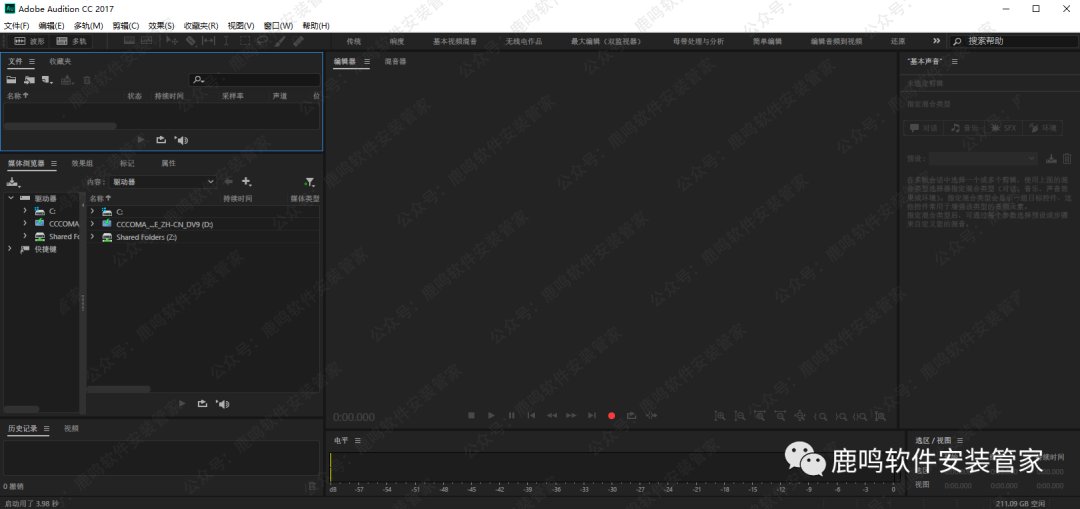Click the Play button in the transport

(x=491, y=415)
